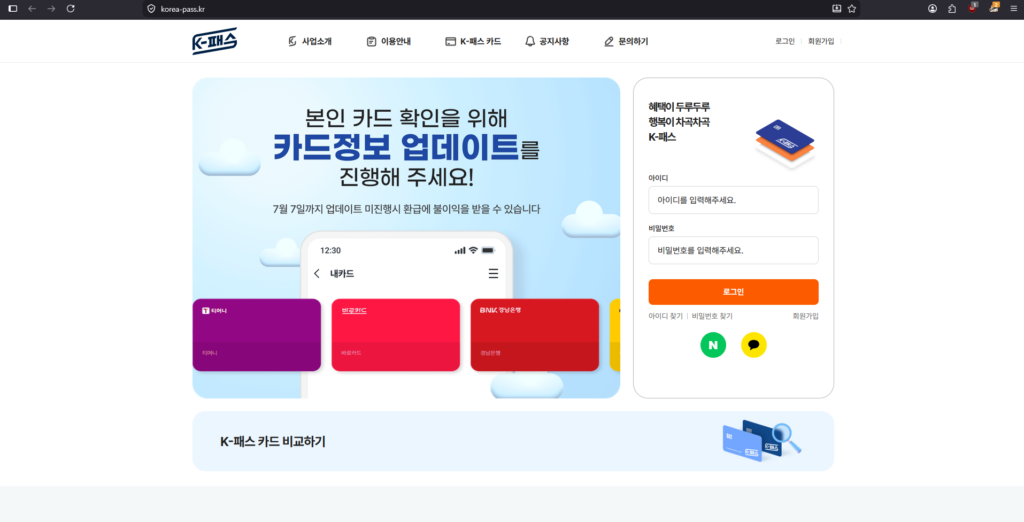The height and width of the screenshot is (522, 1024).
Task: Select the red 바로카드 card
Action: pos(396,334)
